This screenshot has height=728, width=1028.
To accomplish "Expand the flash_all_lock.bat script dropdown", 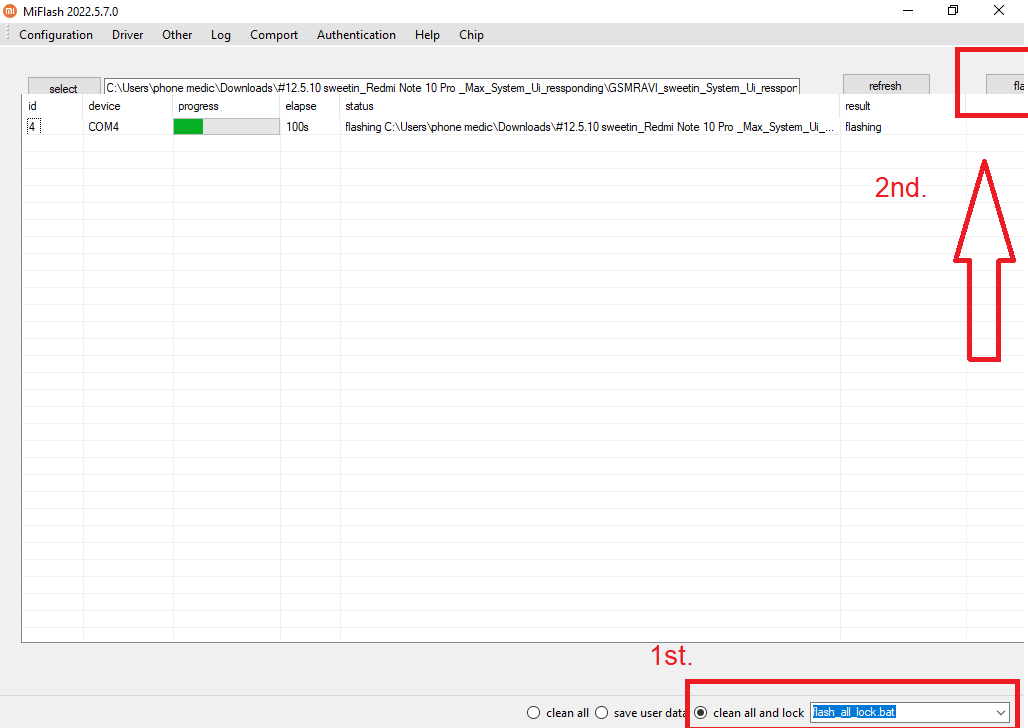I will 1000,713.
